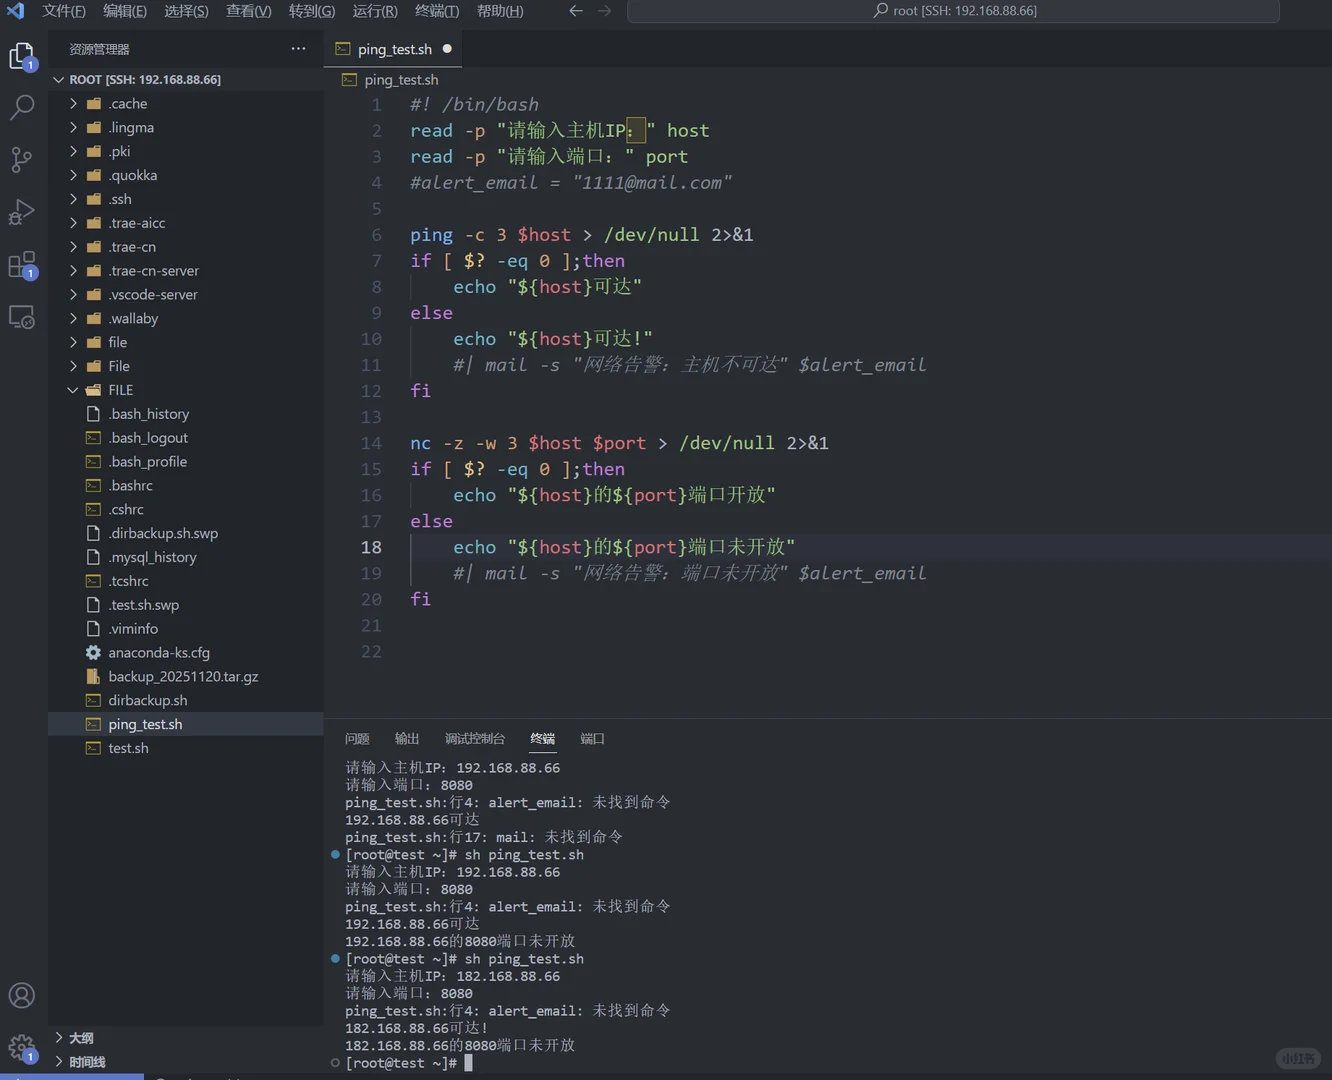Viewport: 1332px width, 1080px height.
Task: Open Explorer views and more actions menu
Action: point(298,49)
